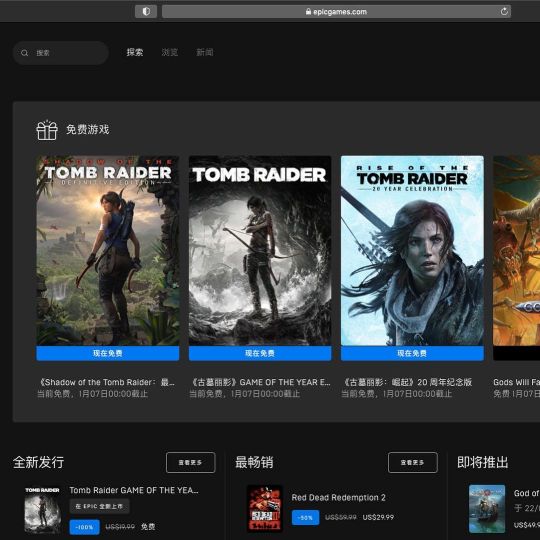Open the 《Shadow of the Tomb Raider: 最... title link
The height and width of the screenshot is (540, 540).
[x=107, y=382]
